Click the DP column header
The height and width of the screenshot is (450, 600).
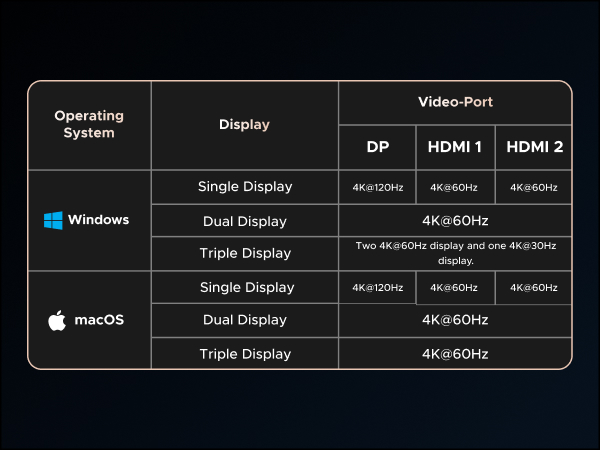point(378,147)
